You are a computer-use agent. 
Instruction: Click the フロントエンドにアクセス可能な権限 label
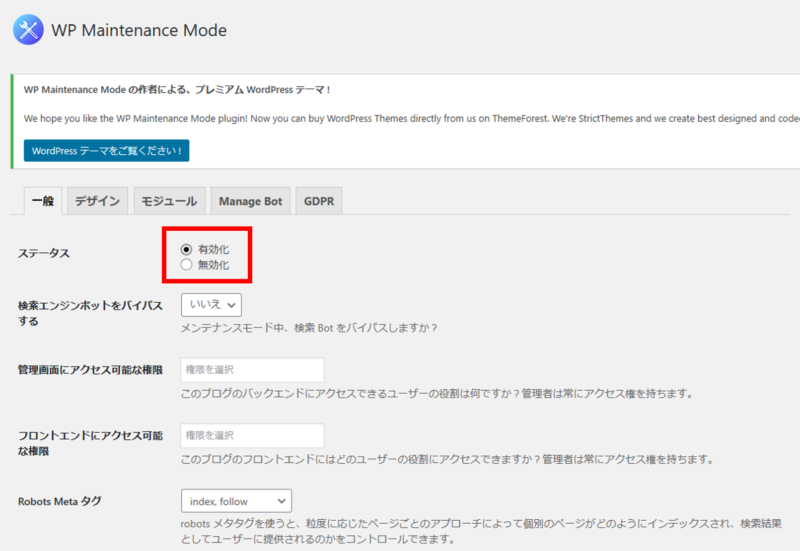click(x=90, y=443)
